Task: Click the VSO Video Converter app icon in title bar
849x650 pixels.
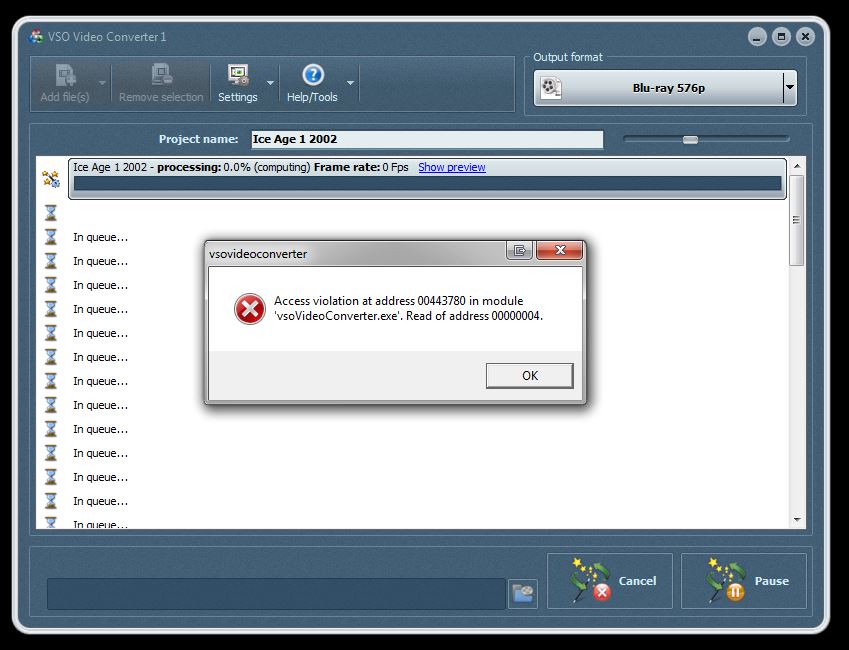Action: (x=37, y=37)
